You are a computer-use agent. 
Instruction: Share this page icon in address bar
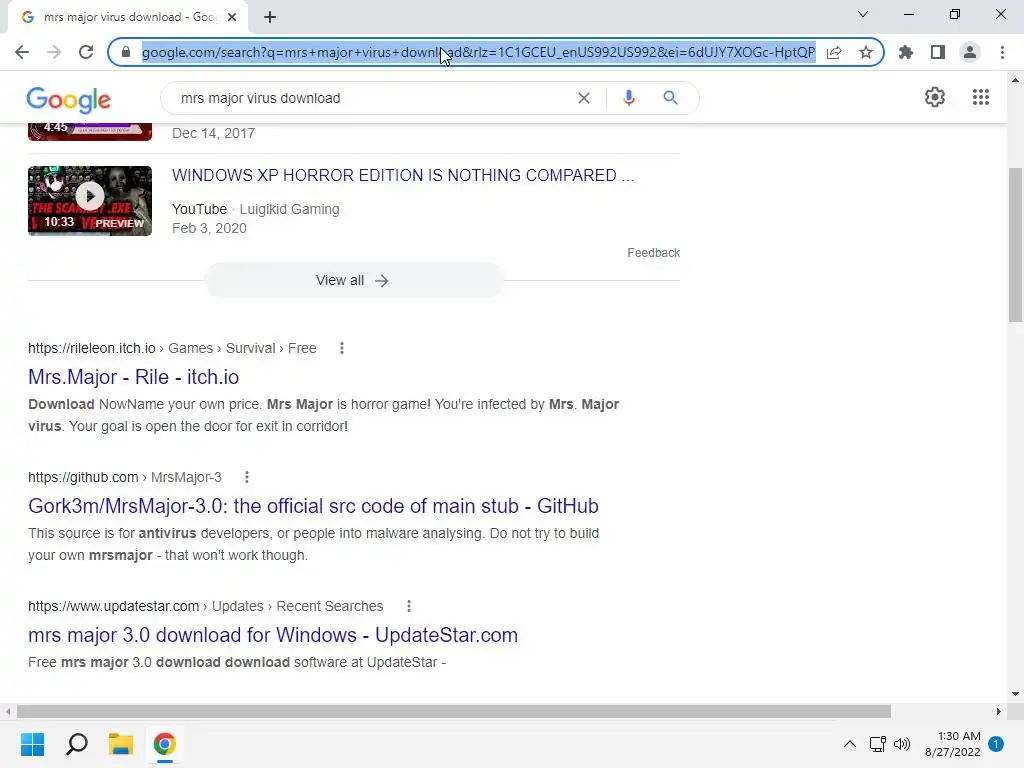tap(834, 52)
